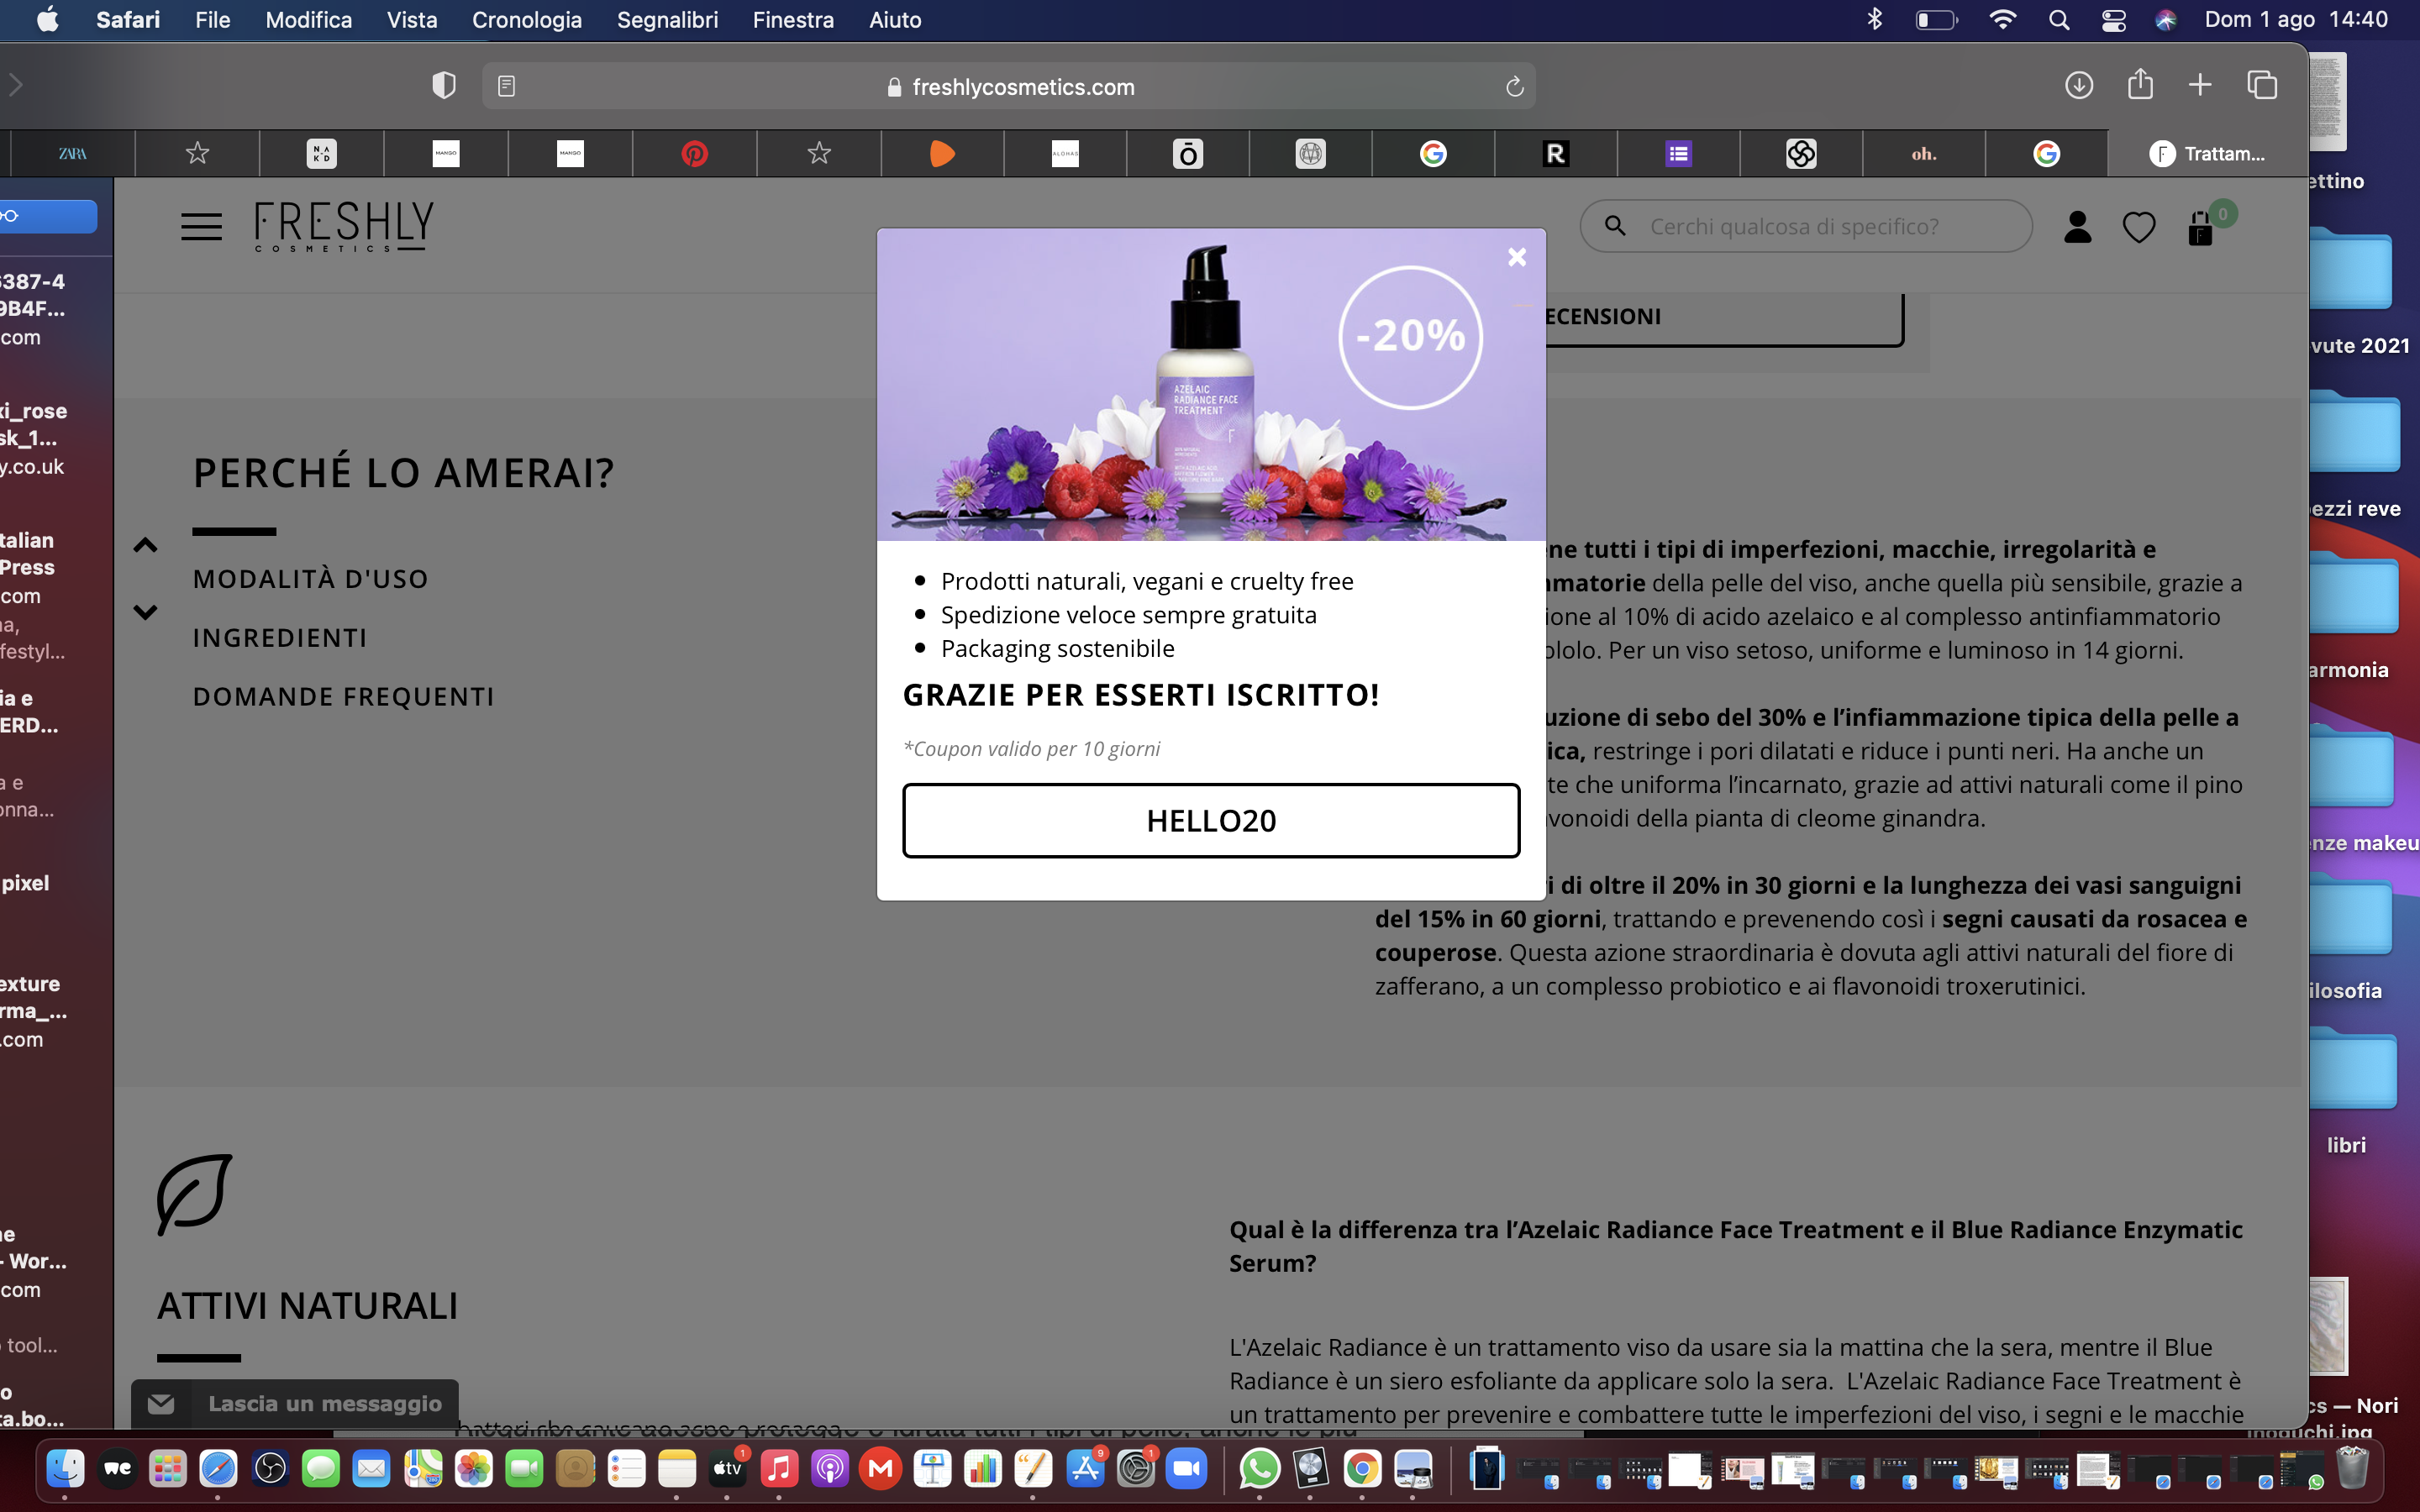Open Zoom from the Dock
This screenshot has height=1512, width=2420.
click(x=1187, y=1468)
